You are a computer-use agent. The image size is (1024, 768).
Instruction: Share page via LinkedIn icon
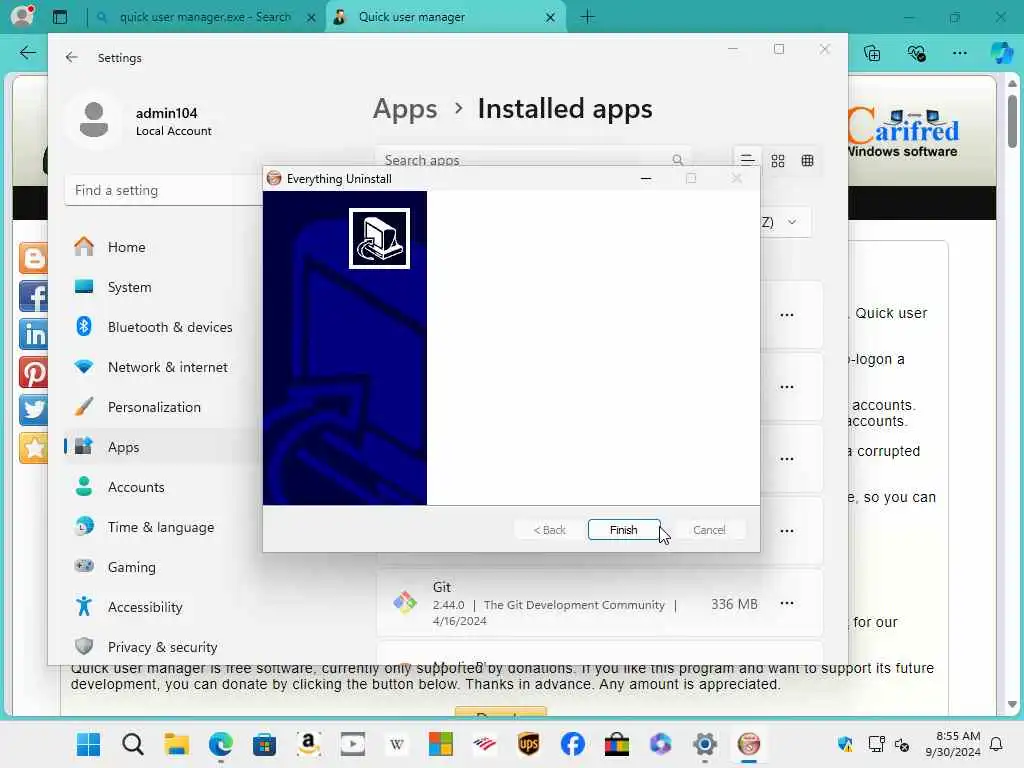click(x=33, y=334)
